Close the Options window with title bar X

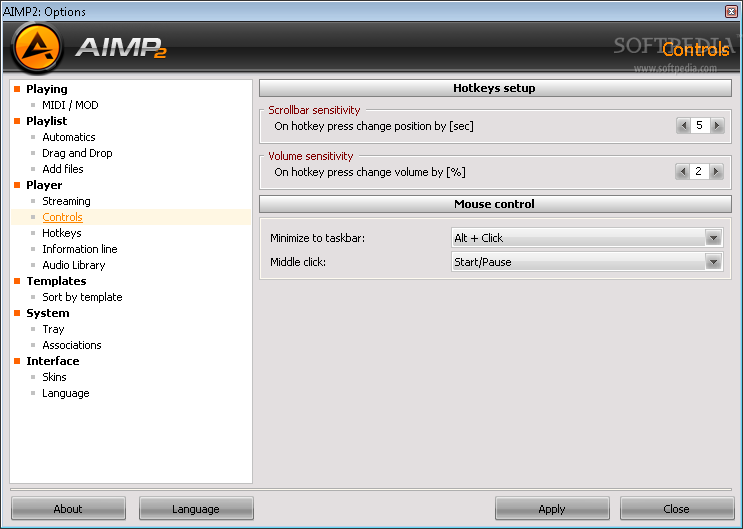pyautogui.click(x=732, y=11)
